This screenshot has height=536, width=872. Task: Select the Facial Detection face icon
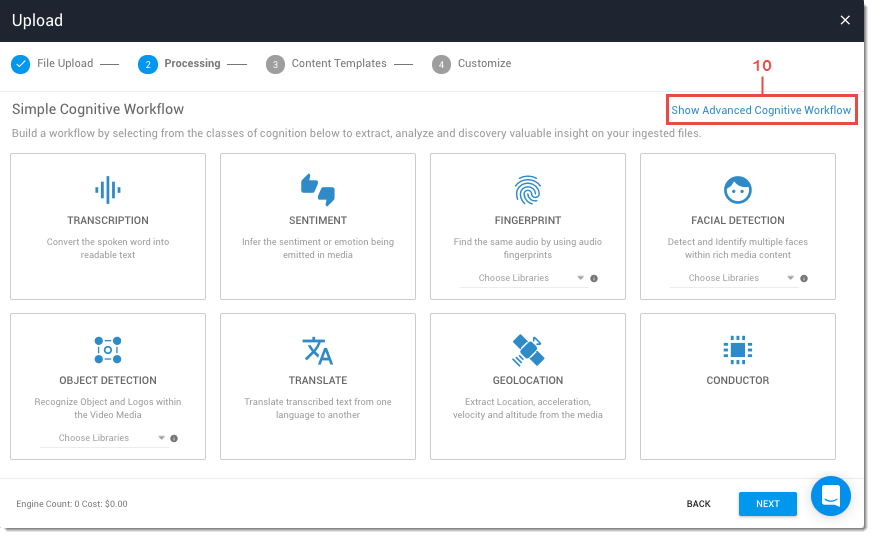[737, 189]
